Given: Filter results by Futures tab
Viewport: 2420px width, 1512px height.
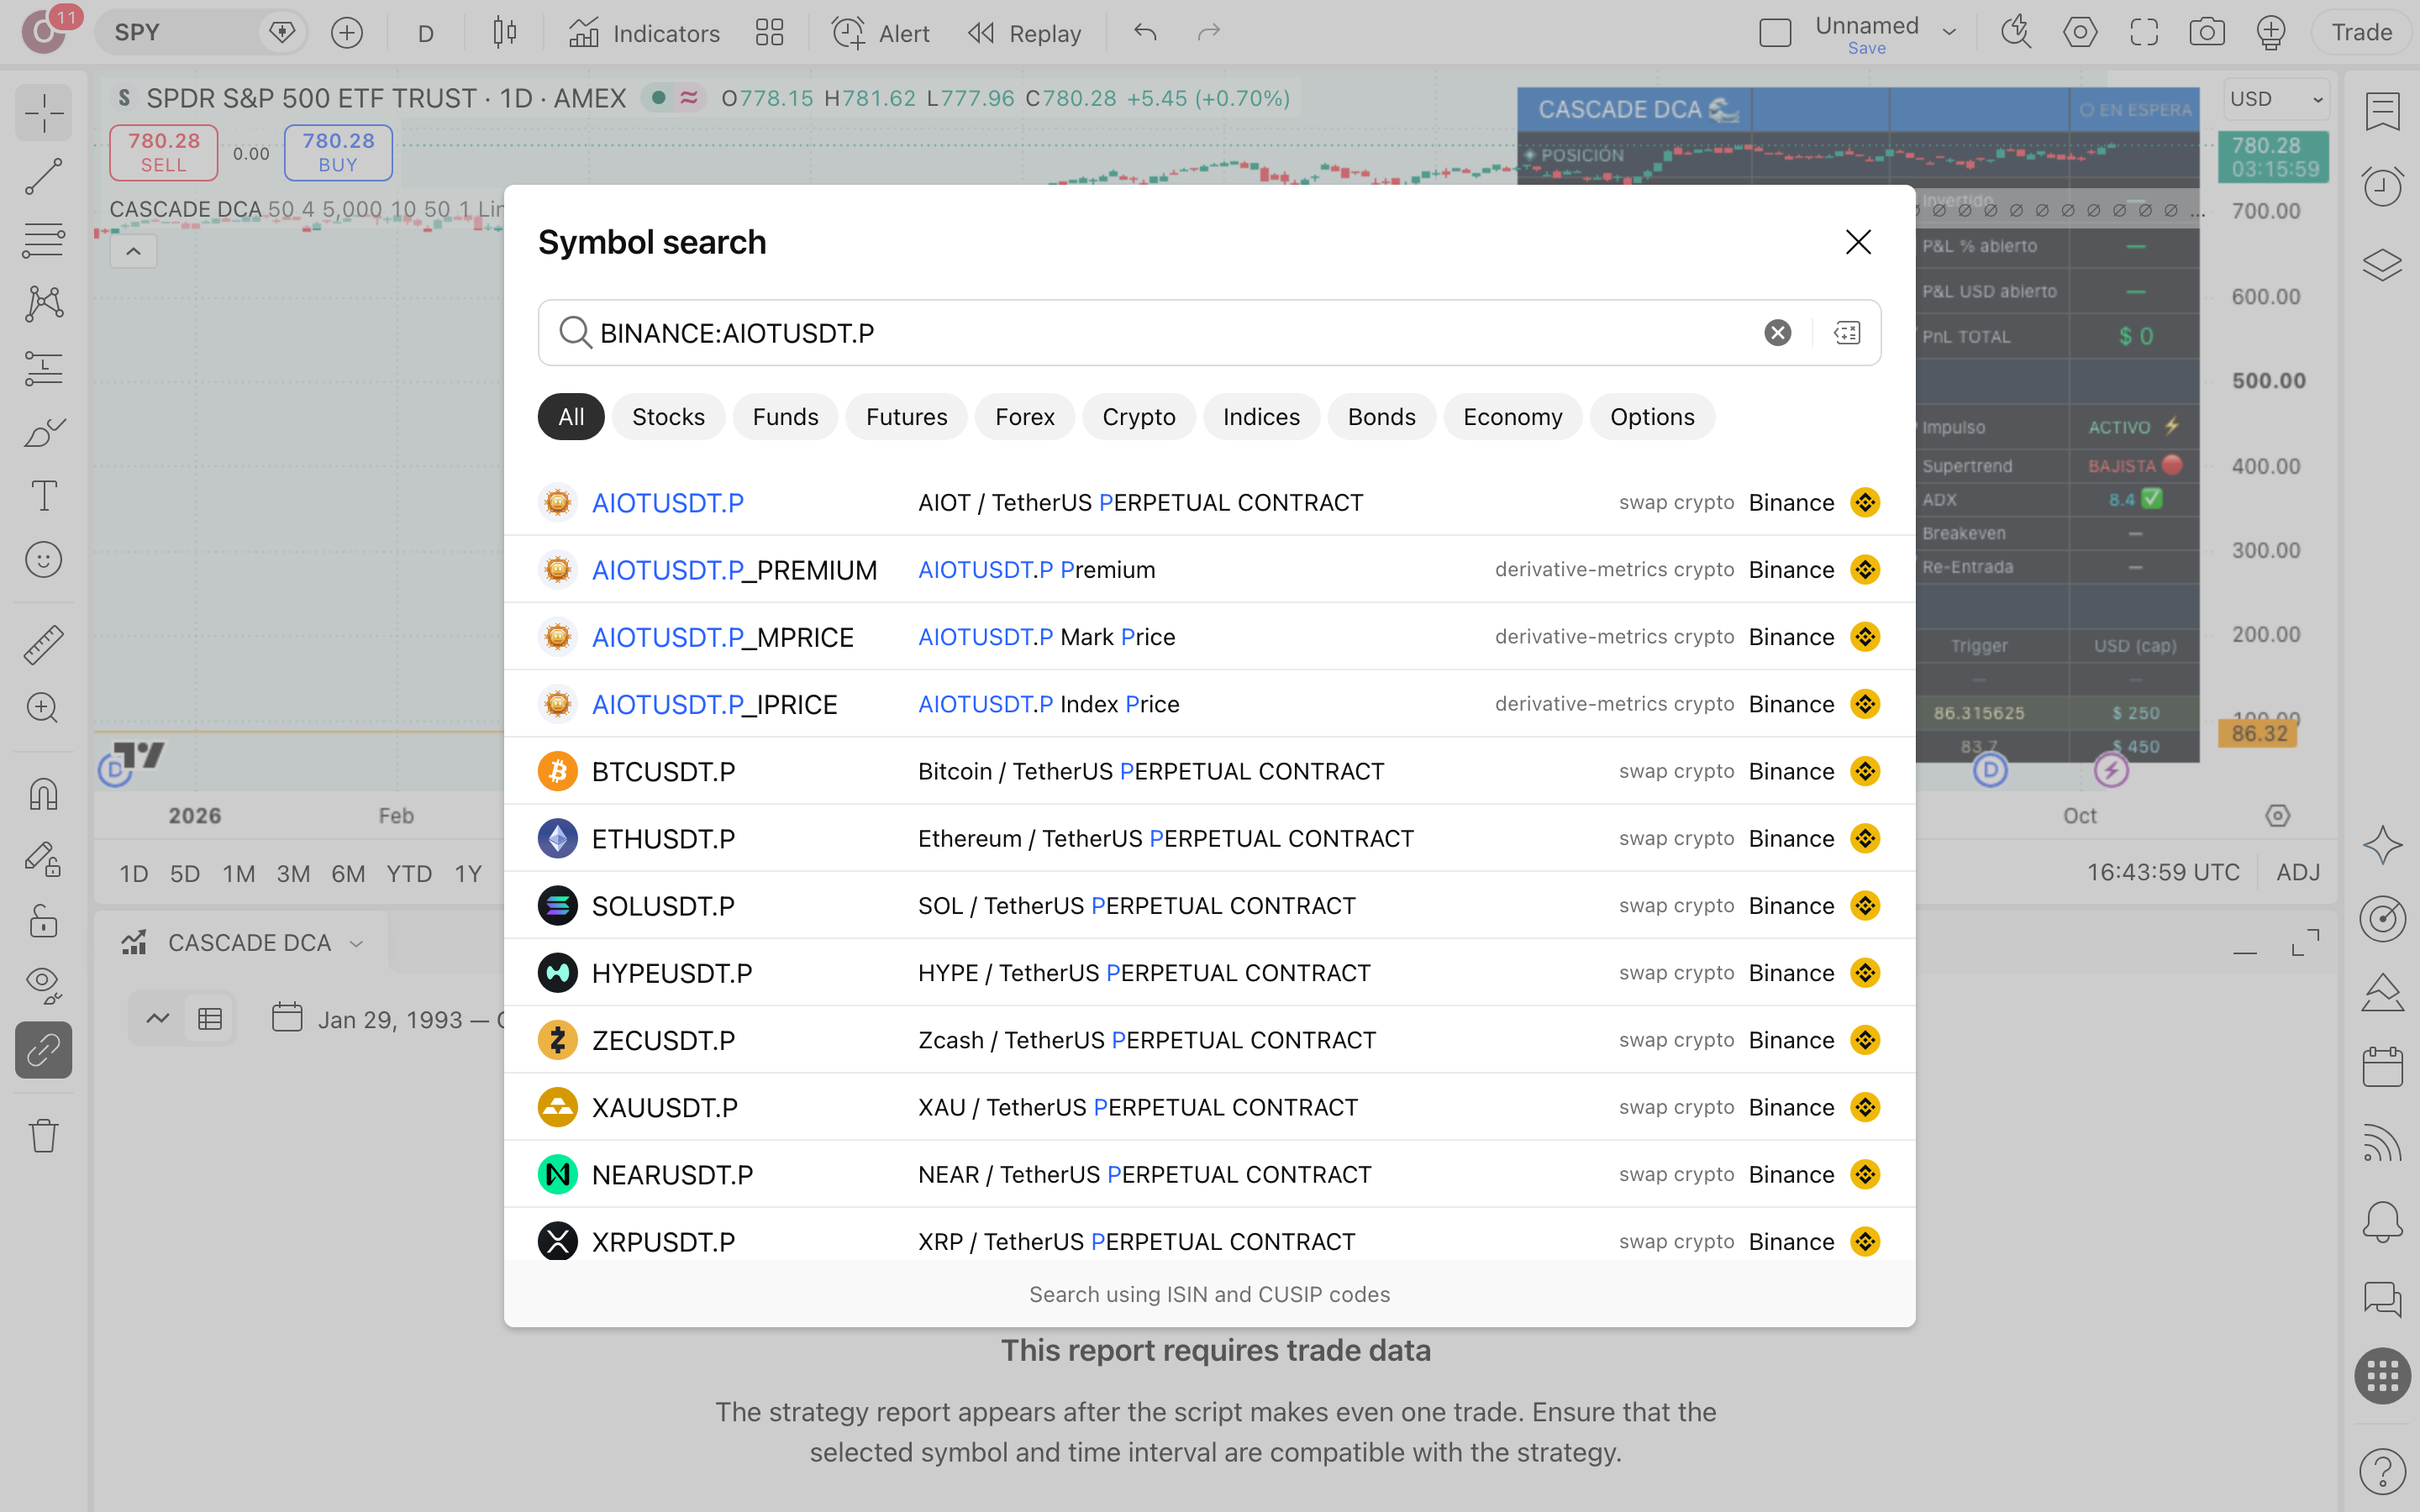Looking at the screenshot, I should click(x=906, y=417).
